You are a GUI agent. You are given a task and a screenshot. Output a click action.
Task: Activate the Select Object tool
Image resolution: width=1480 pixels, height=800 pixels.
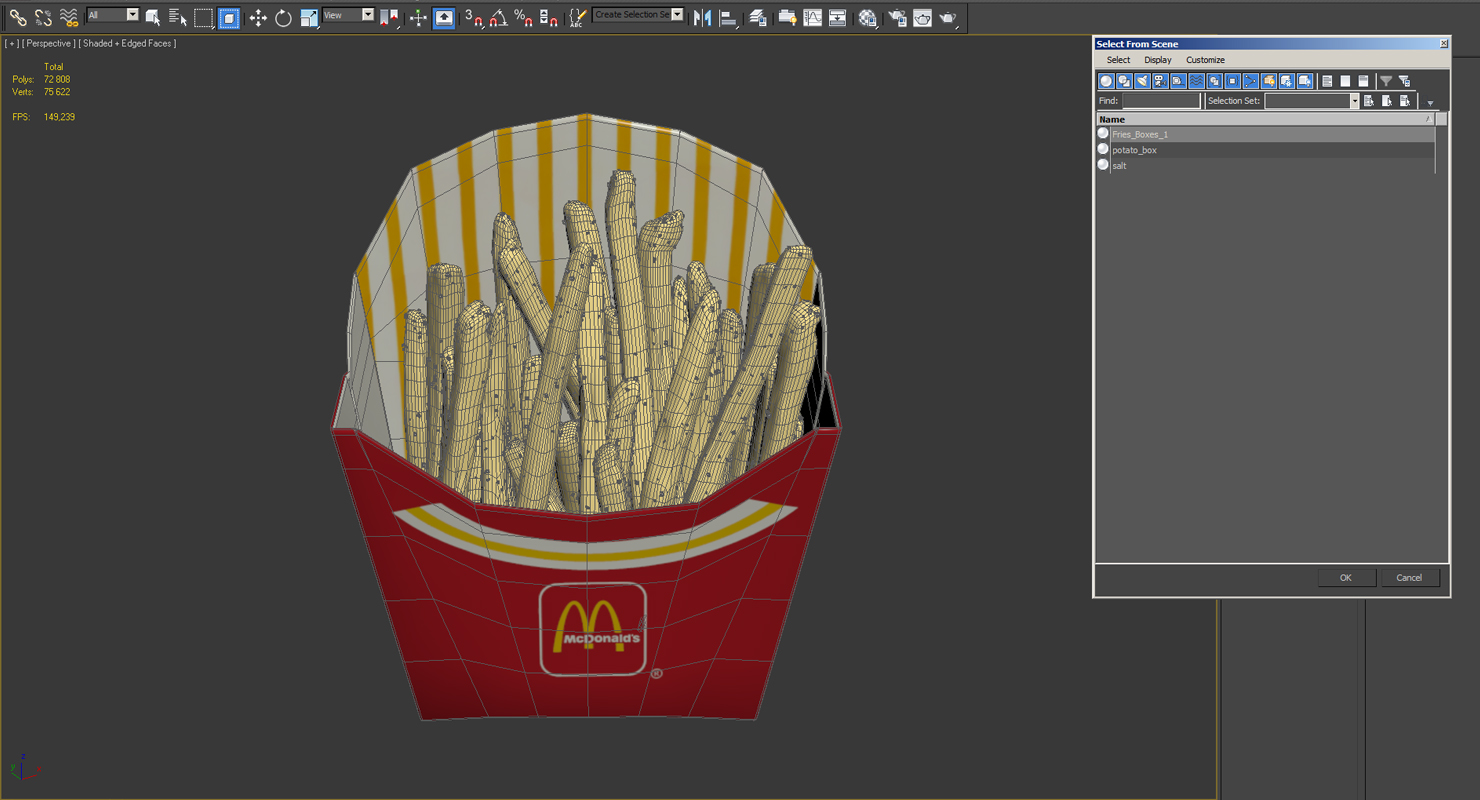(153, 17)
